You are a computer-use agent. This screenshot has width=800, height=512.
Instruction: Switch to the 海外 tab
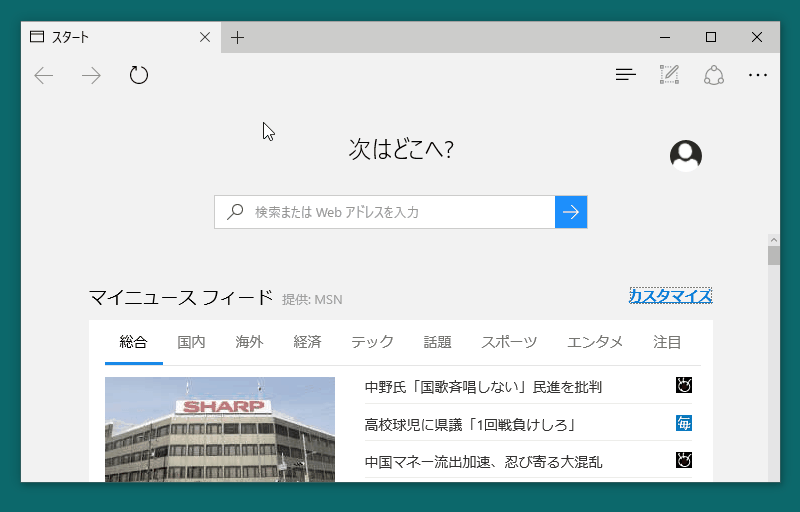click(249, 342)
